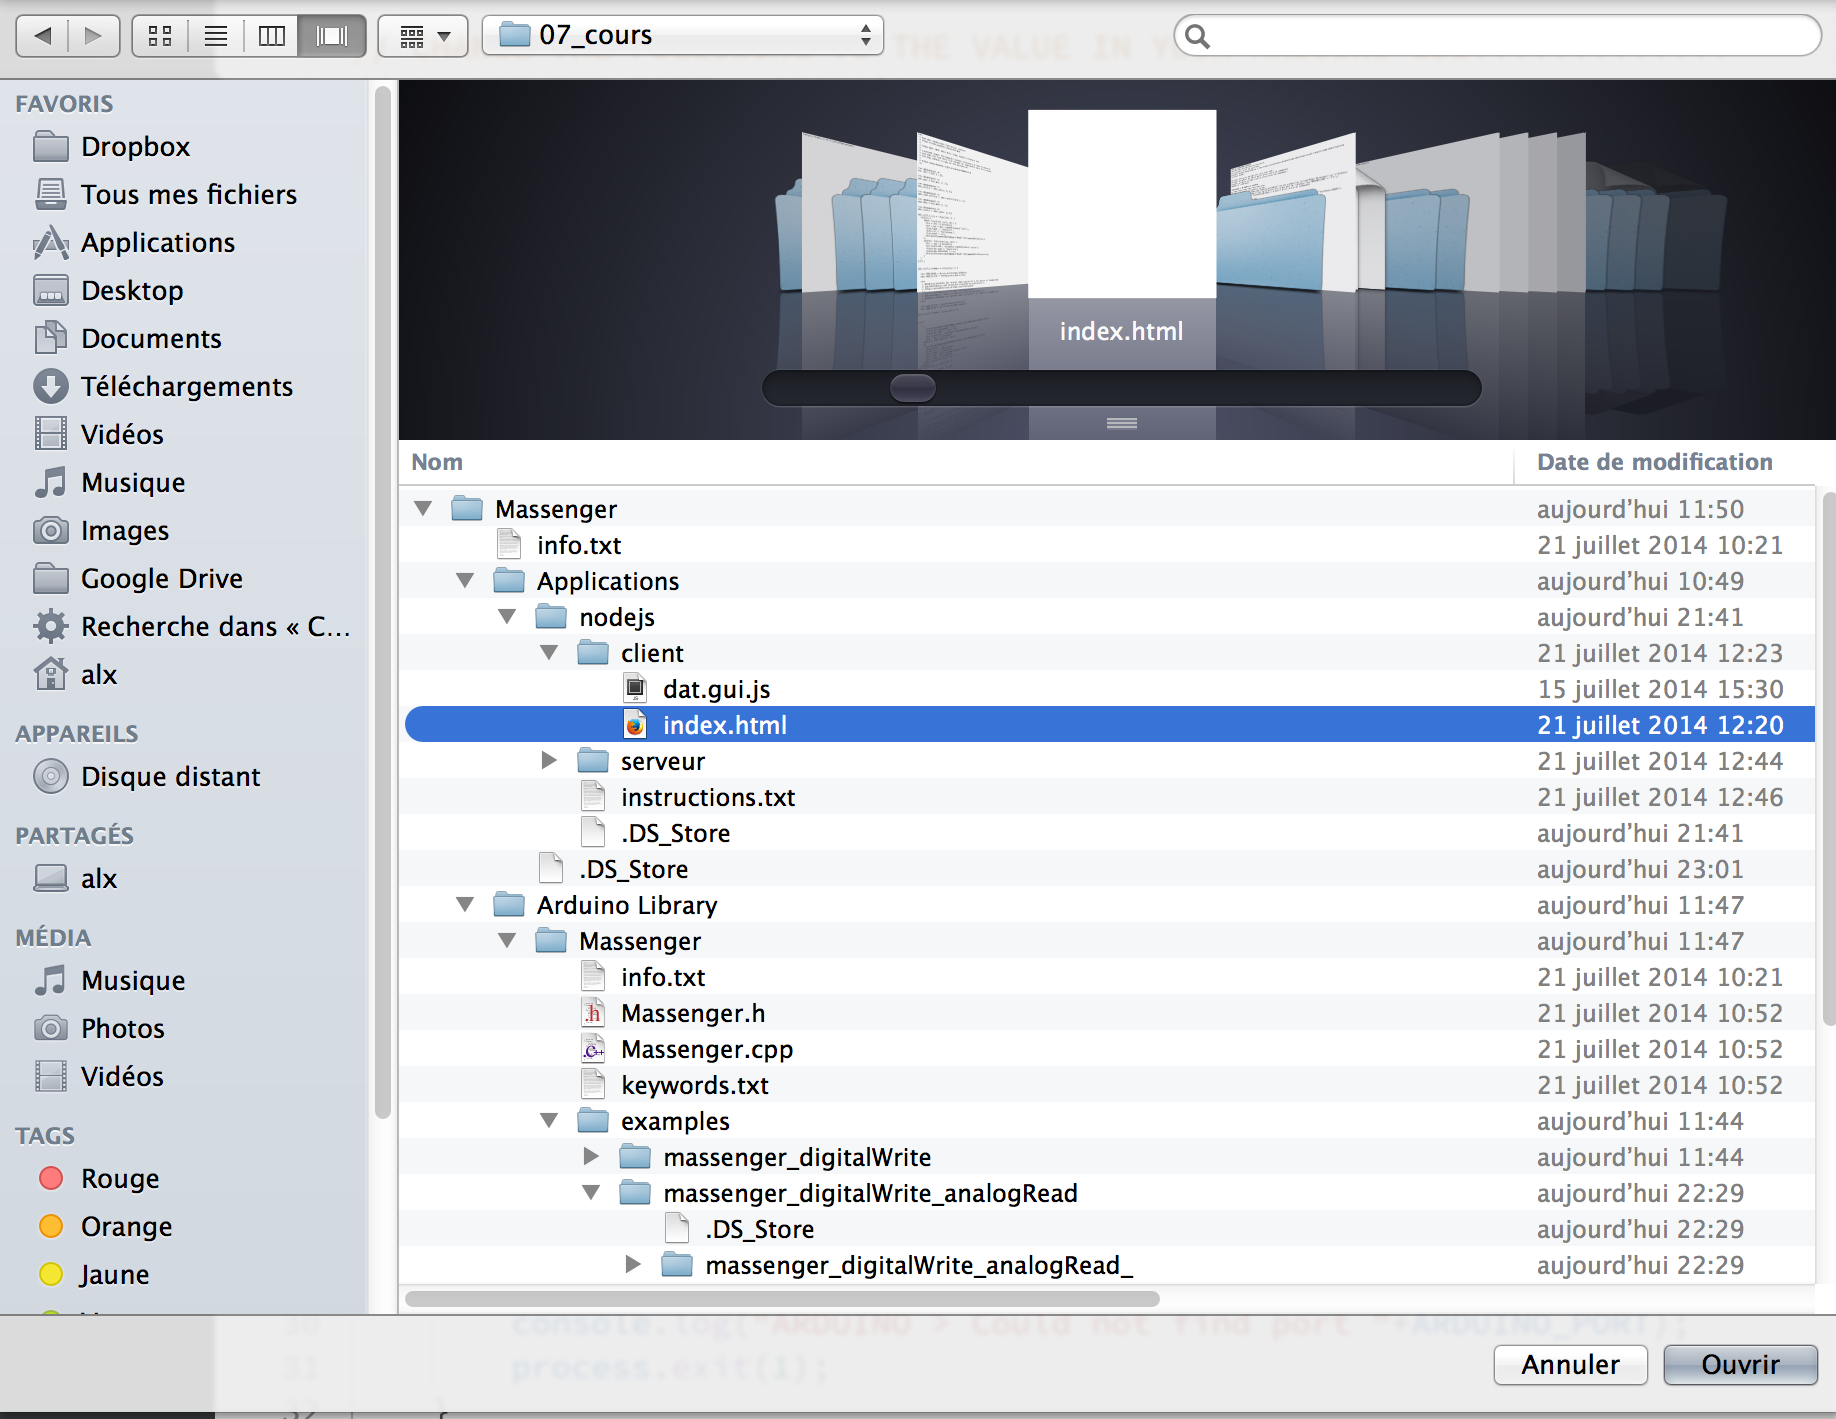Click the Annuler button
This screenshot has height=1419, width=1836.
[1569, 1365]
